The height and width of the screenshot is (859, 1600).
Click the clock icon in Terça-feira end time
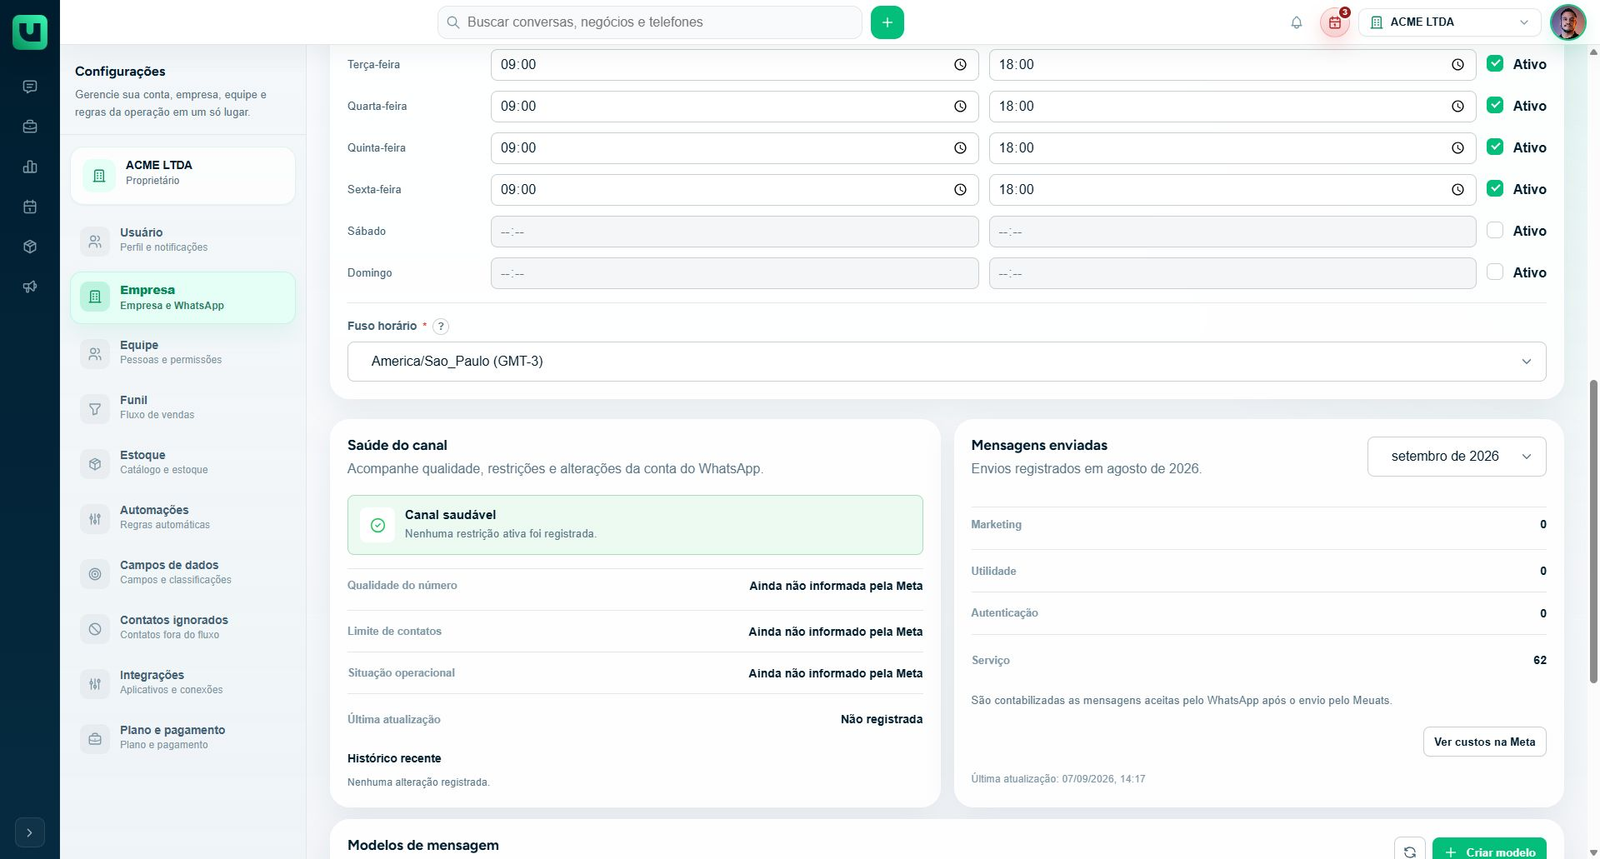click(1458, 65)
